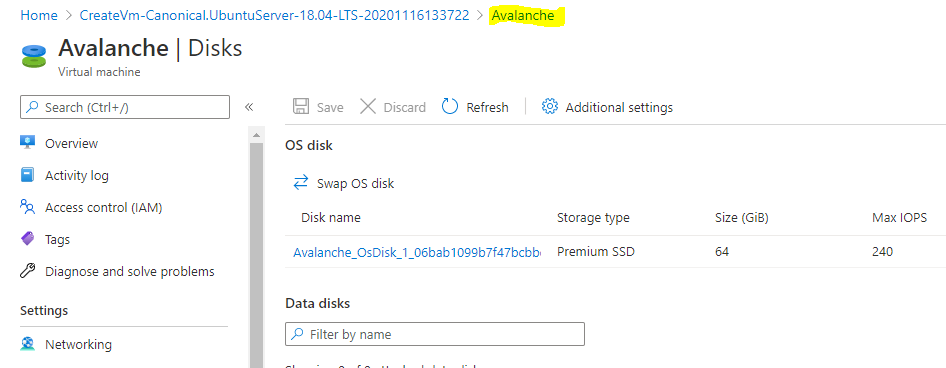Click the sidebar scroll up arrow

[256, 135]
